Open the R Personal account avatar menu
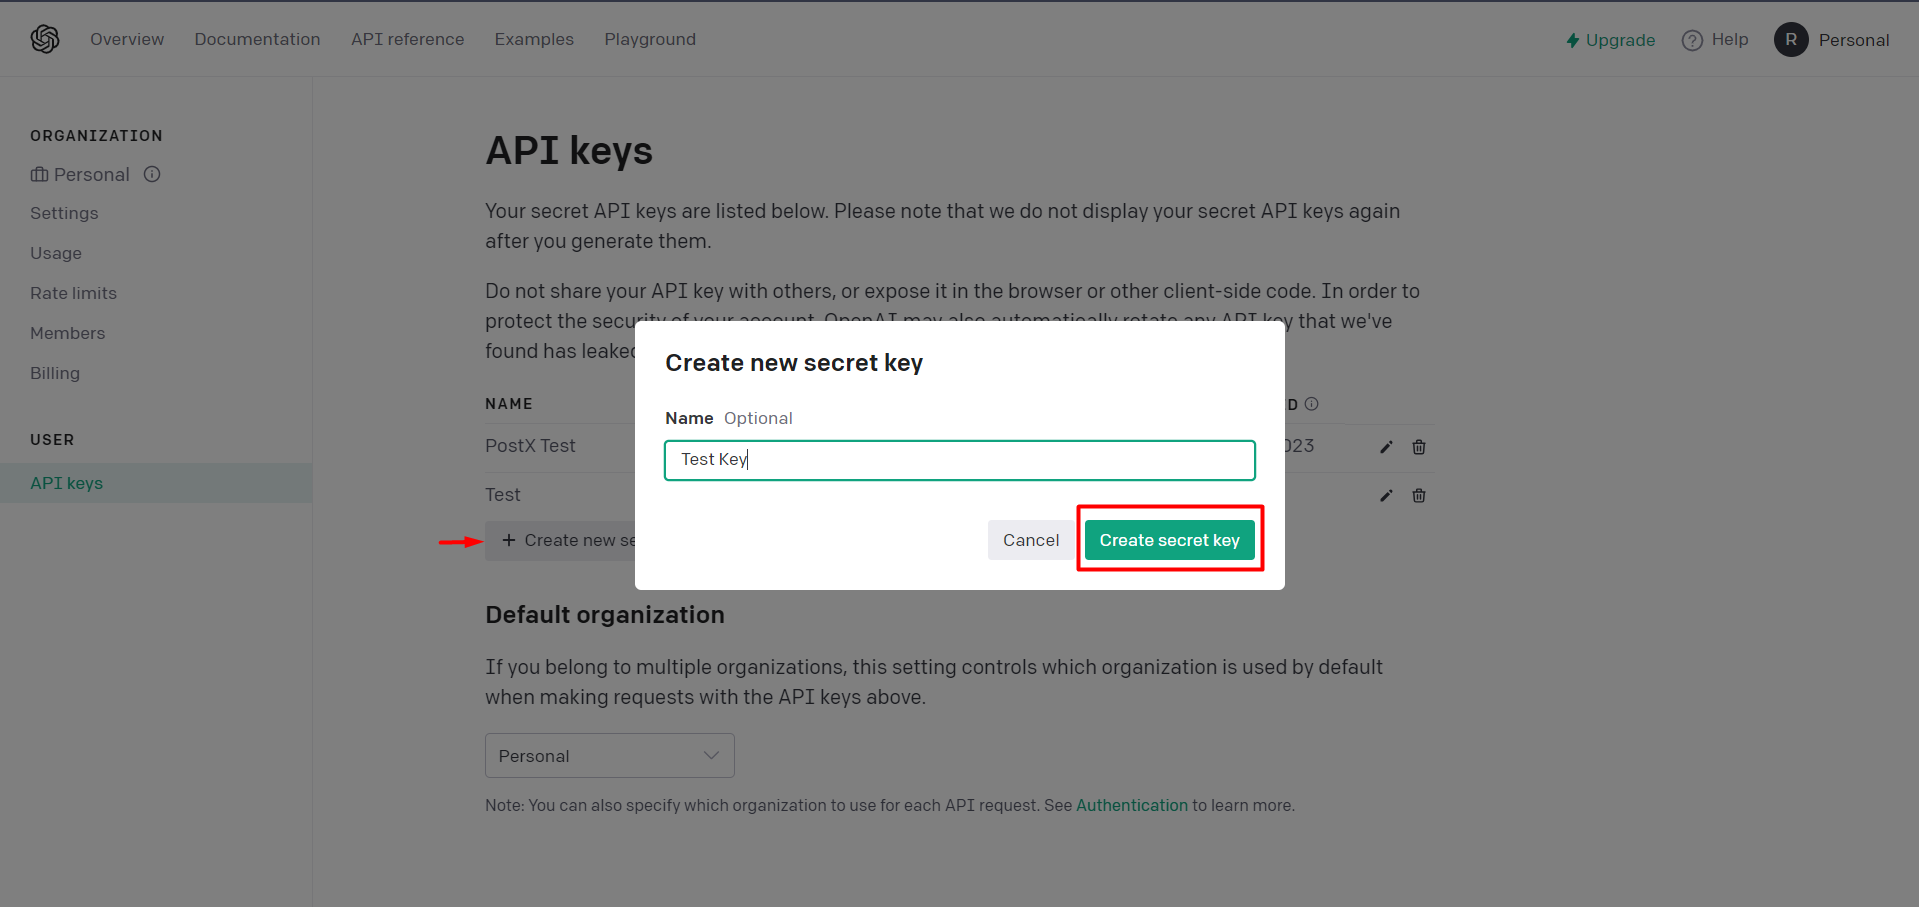The height and width of the screenshot is (907, 1919). point(1790,40)
